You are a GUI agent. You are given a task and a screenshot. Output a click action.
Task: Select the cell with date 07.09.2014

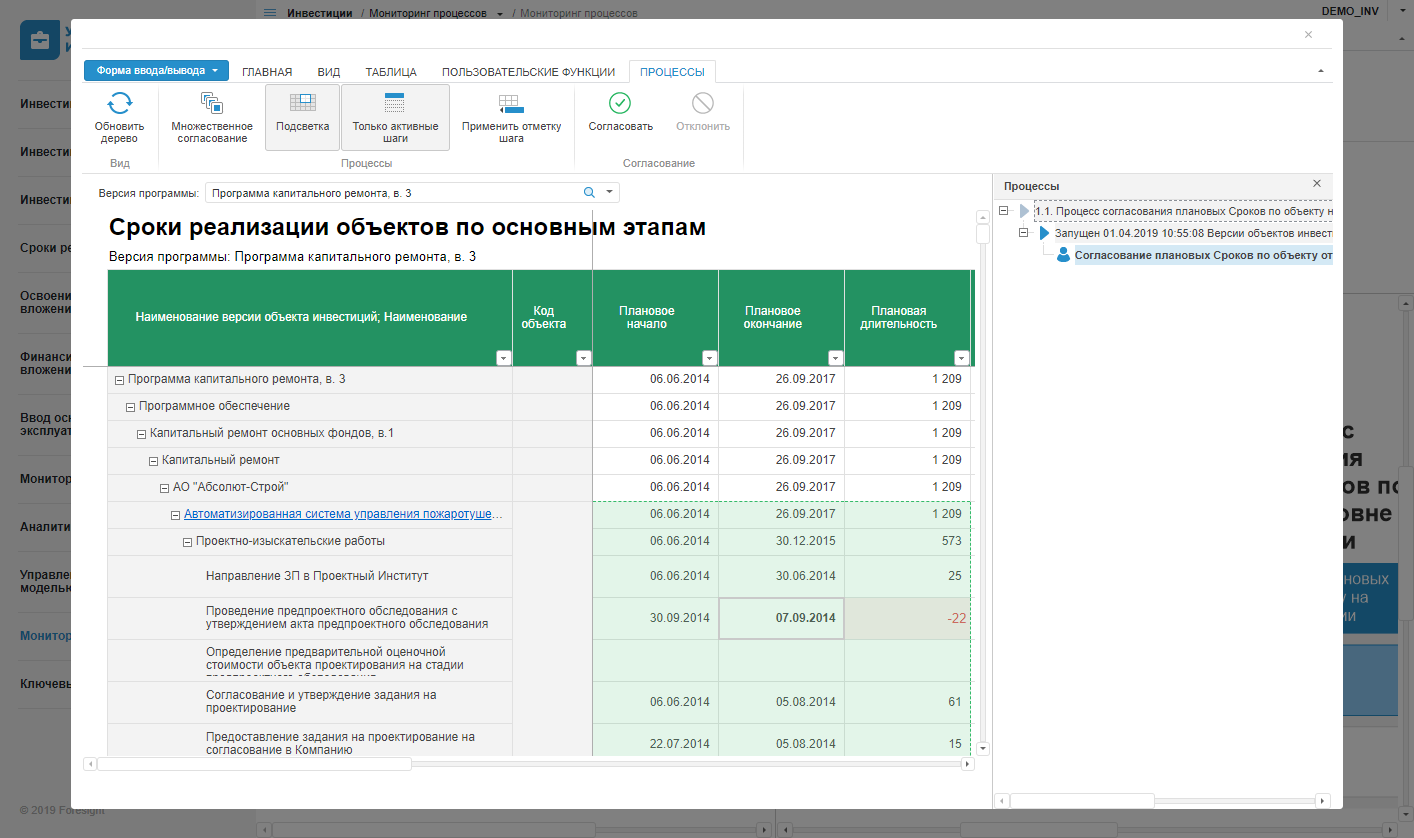click(781, 618)
